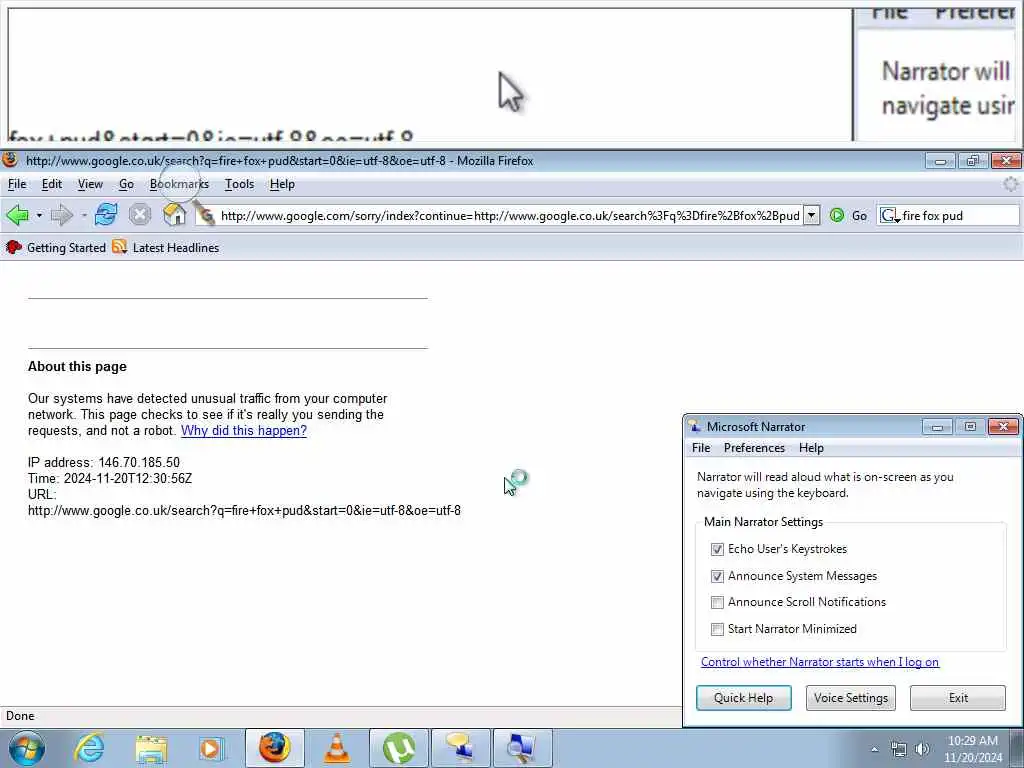Click the Exit button in Narrator

point(958,697)
